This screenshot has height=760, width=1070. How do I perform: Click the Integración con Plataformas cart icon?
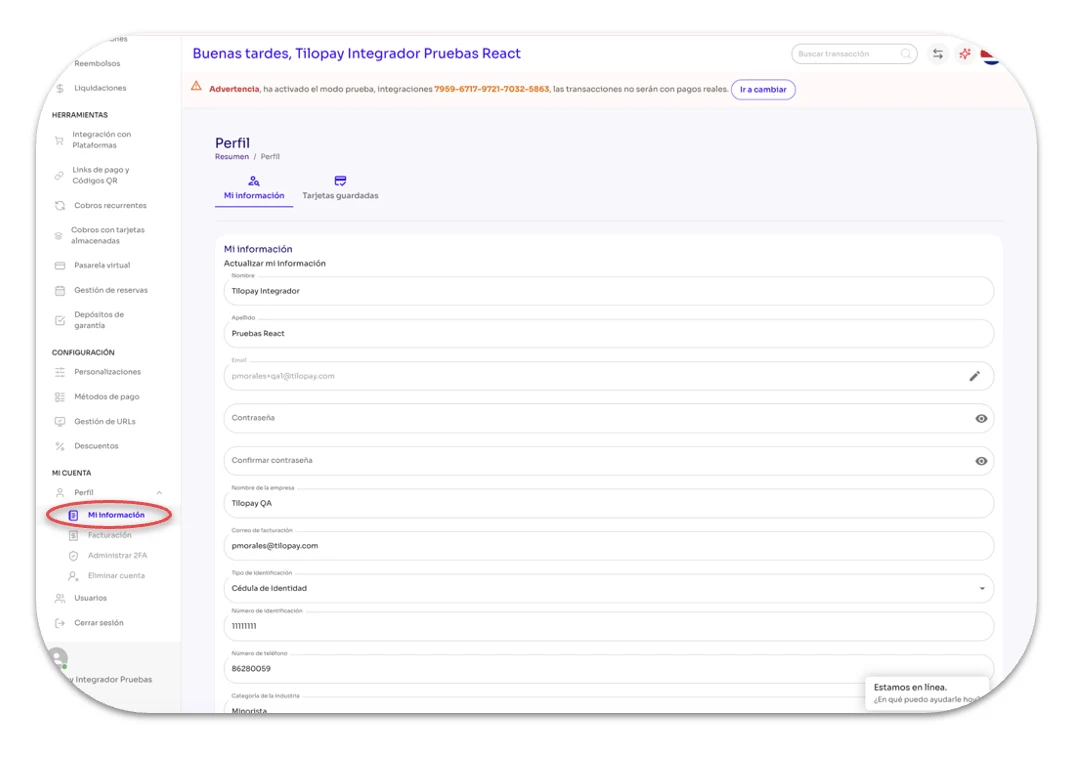coord(59,141)
